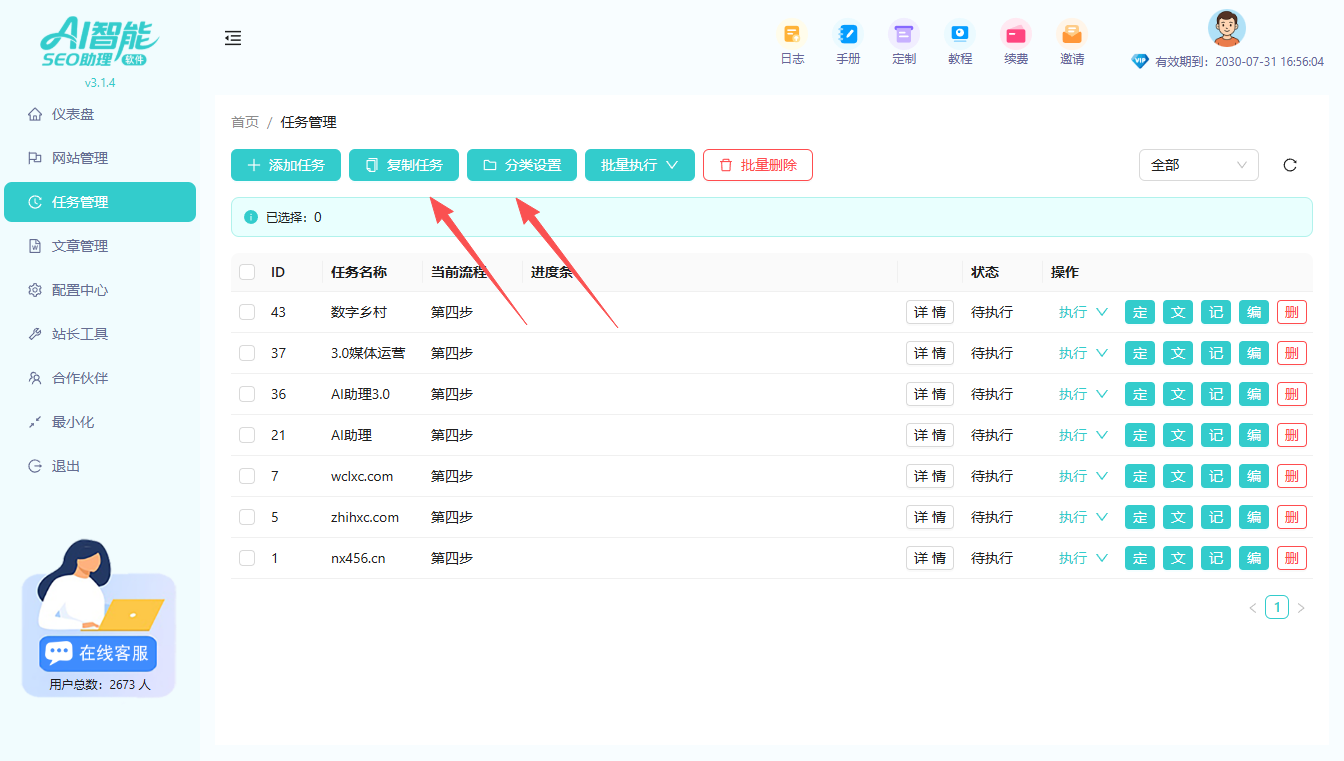Toggle the select-all checkbox in table header
This screenshot has height=761, width=1344.
point(247,272)
